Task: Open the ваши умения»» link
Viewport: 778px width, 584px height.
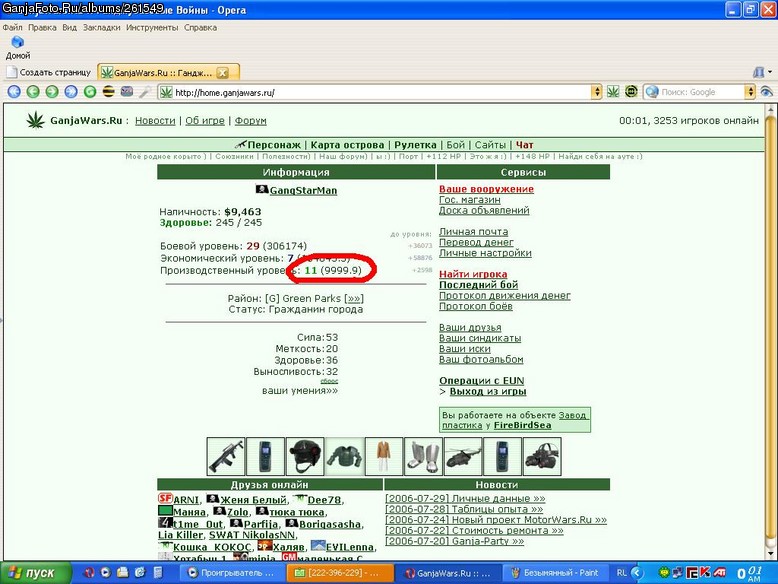Action: pyautogui.click(x=300, y=390)
